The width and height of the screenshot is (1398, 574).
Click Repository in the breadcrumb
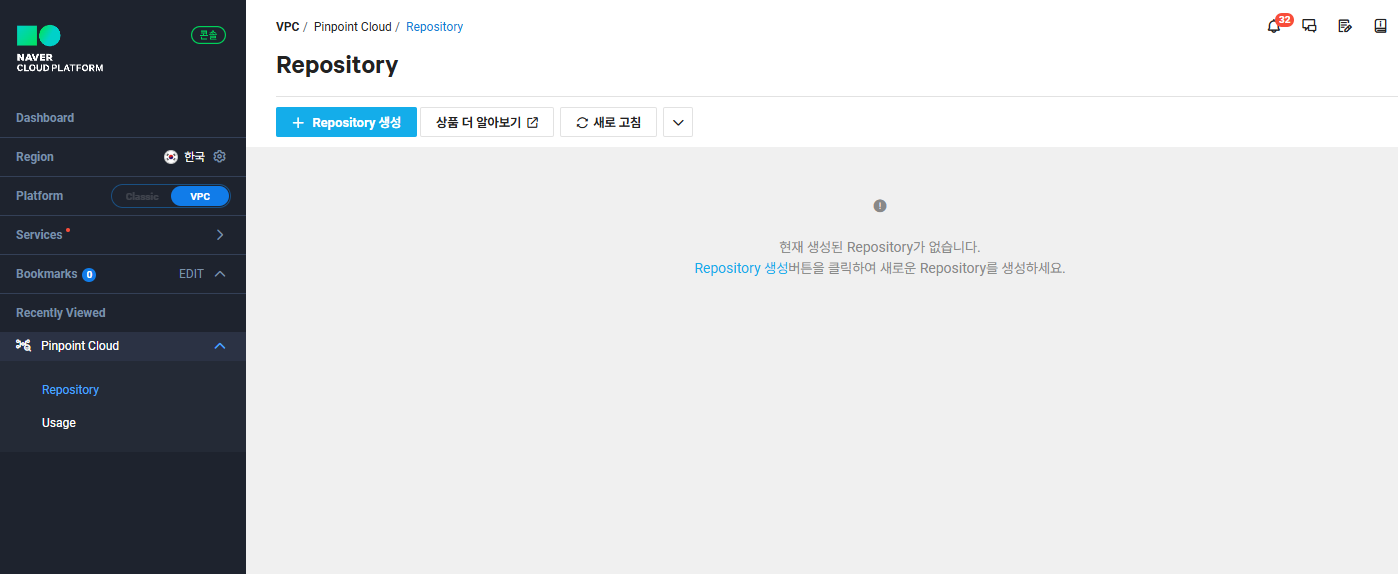[434, 27]
